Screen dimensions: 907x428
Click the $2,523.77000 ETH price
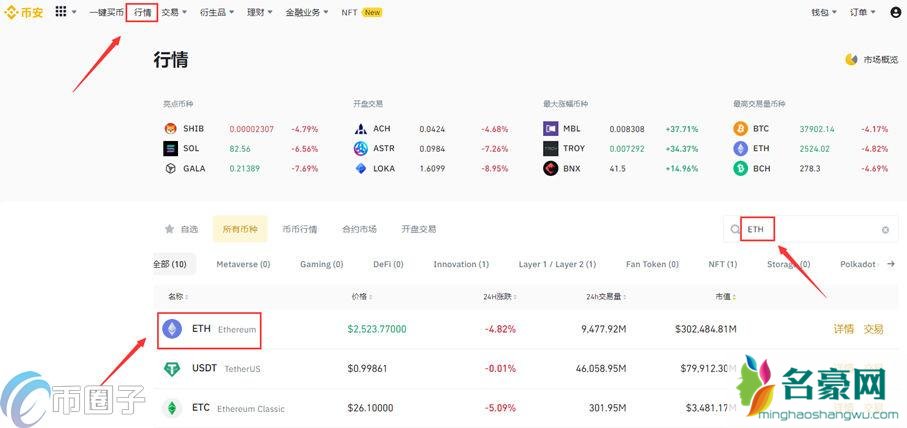click(377, 329)
